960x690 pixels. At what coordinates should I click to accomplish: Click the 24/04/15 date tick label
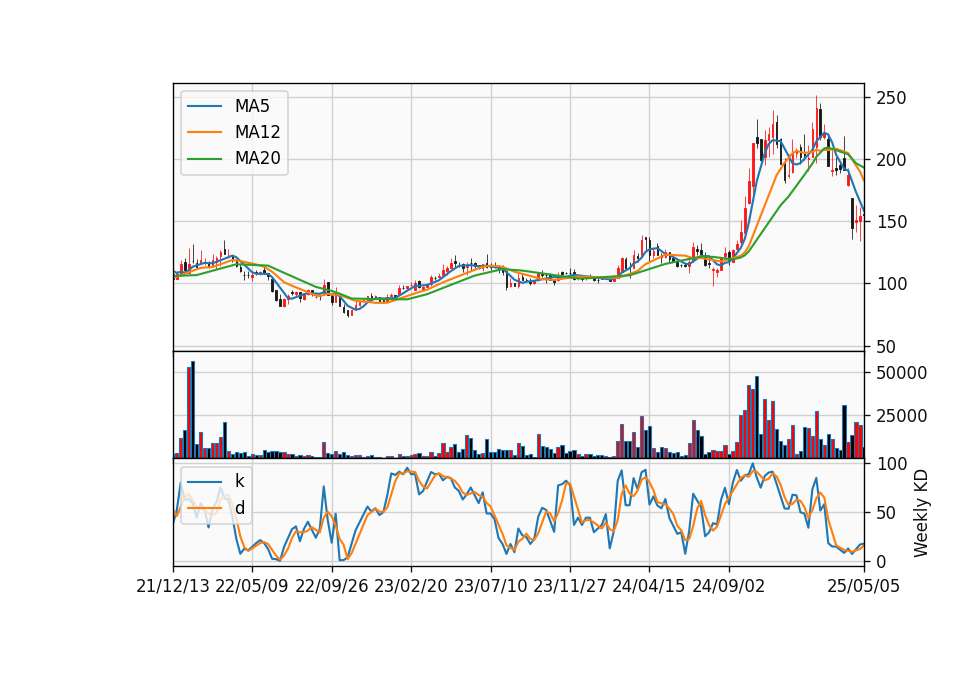pos(649,586)
